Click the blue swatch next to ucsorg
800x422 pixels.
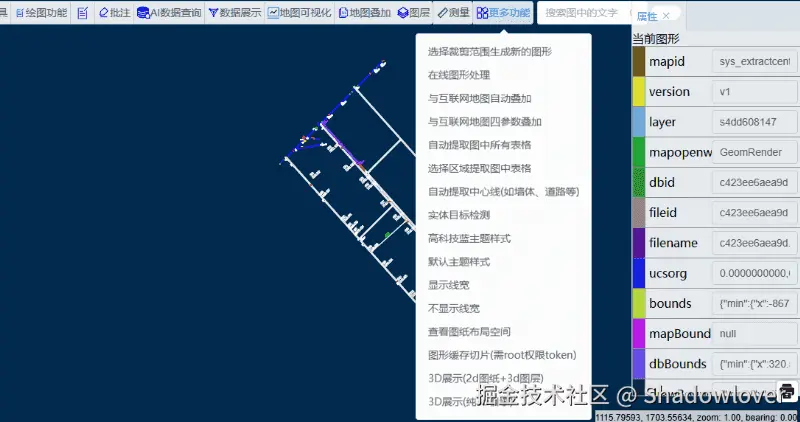click(639, 273)
